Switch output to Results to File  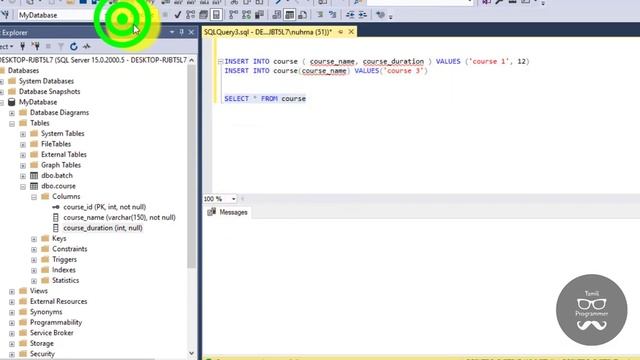[x=302, y=15]
